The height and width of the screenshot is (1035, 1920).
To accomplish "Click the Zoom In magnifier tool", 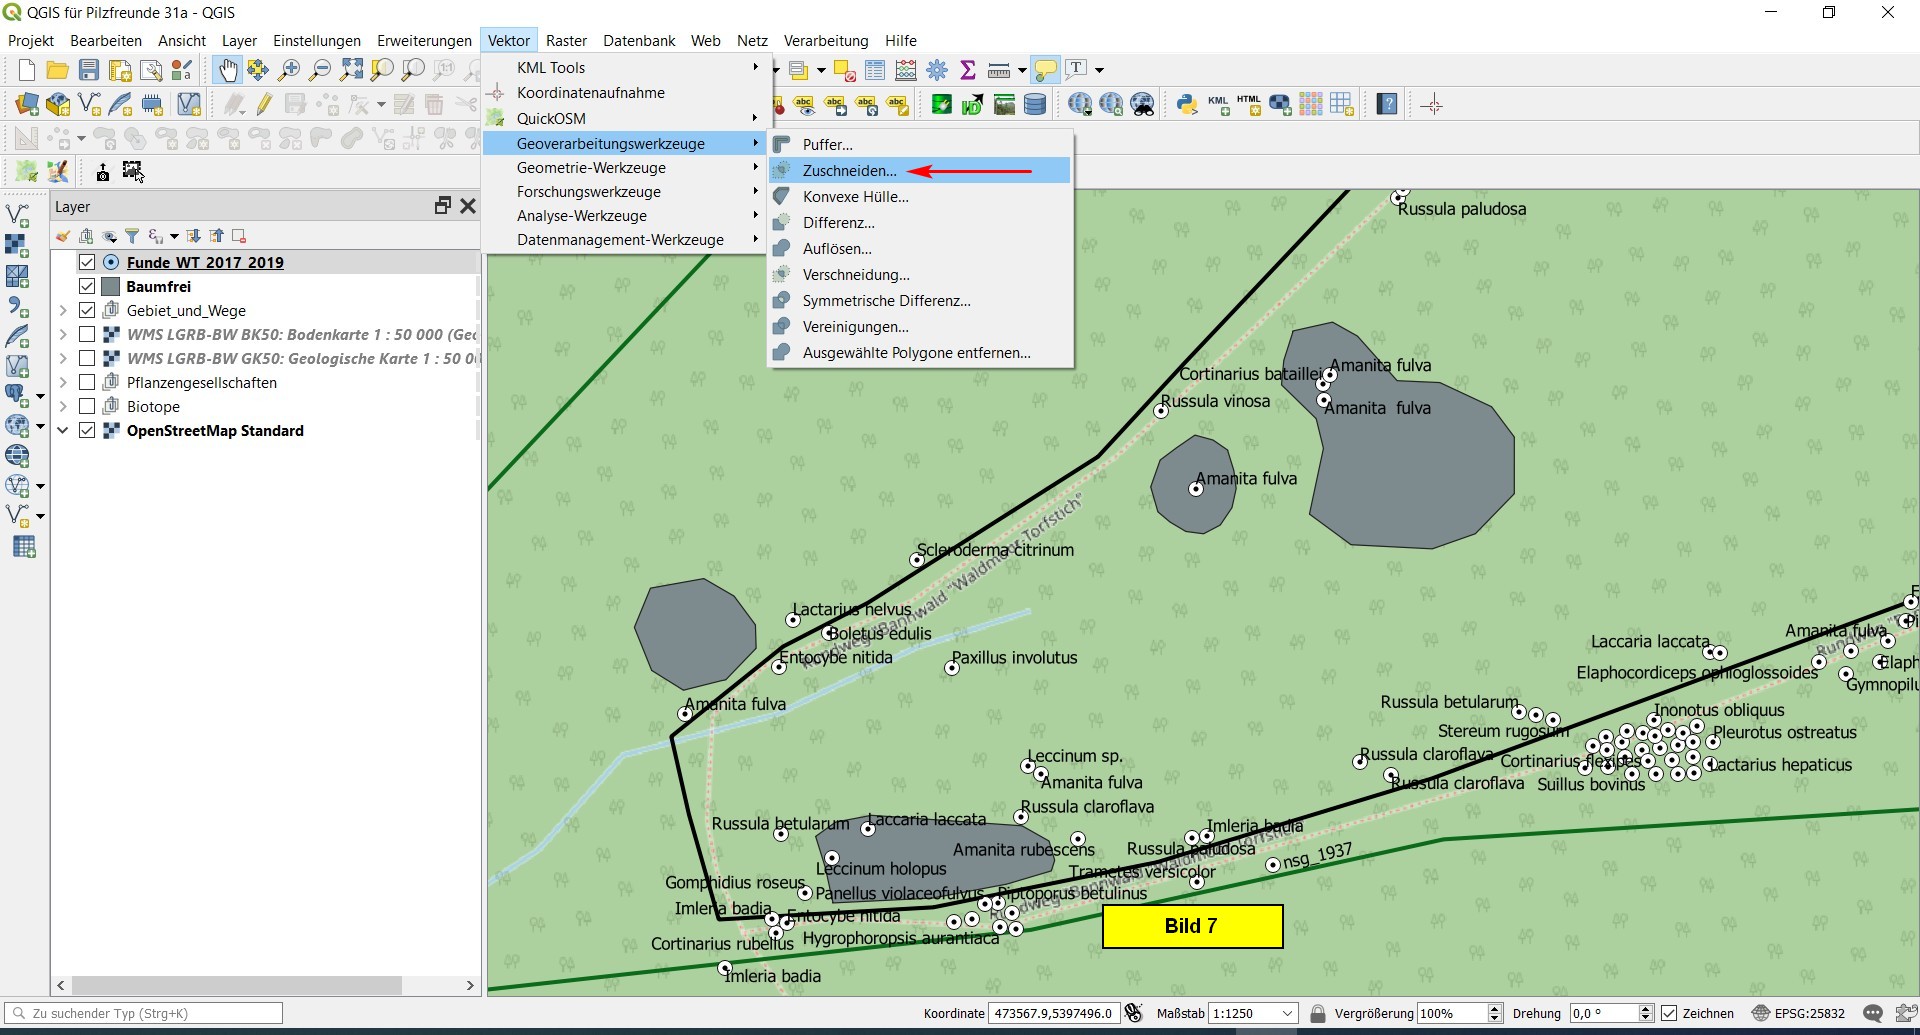I will [x=289, y=70].
